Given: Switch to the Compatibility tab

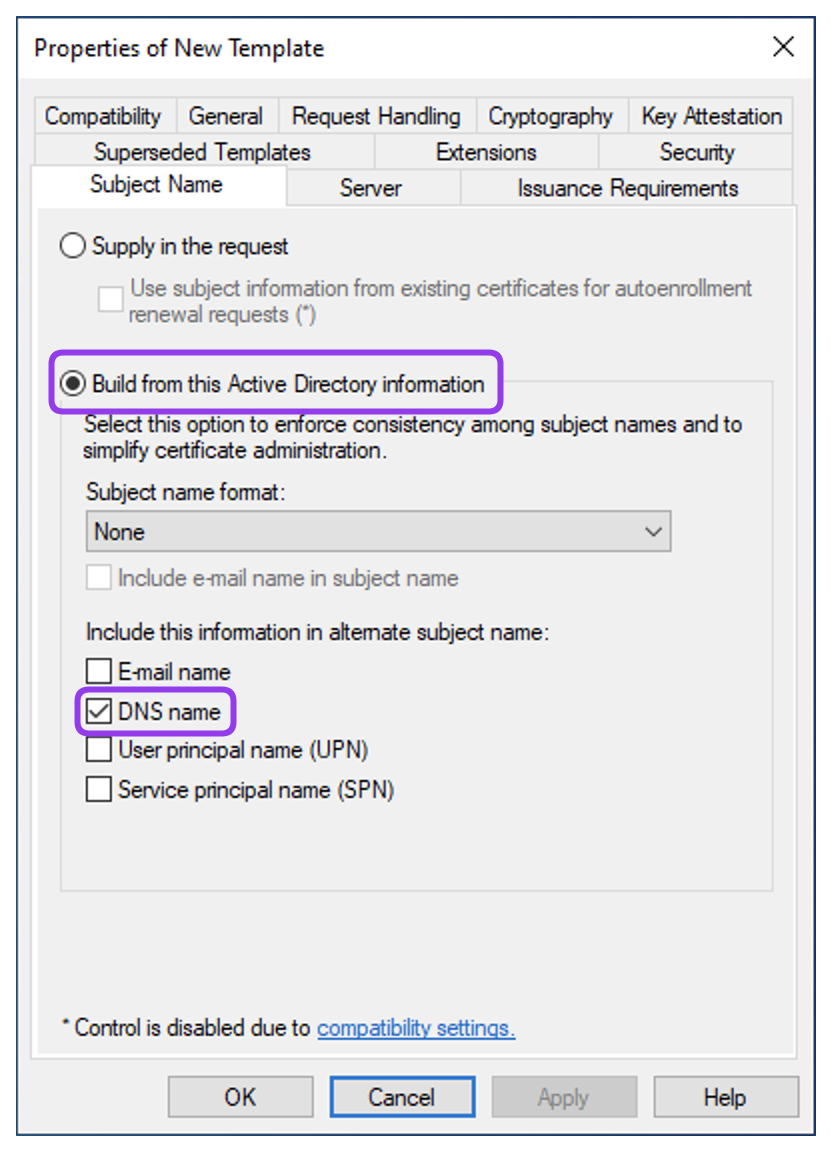Looking at the screenshot, I should pos(104,116).
